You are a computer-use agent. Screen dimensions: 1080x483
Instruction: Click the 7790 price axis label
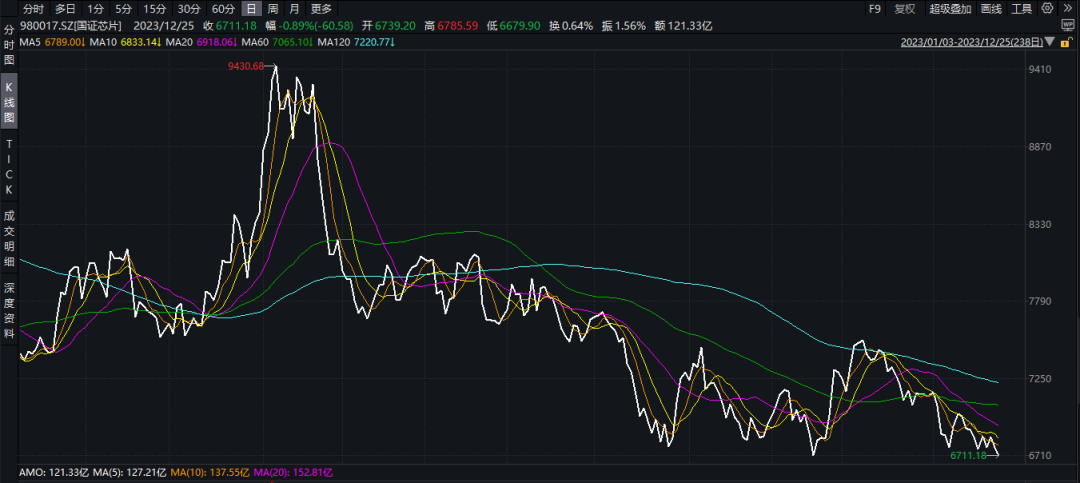1041,301
